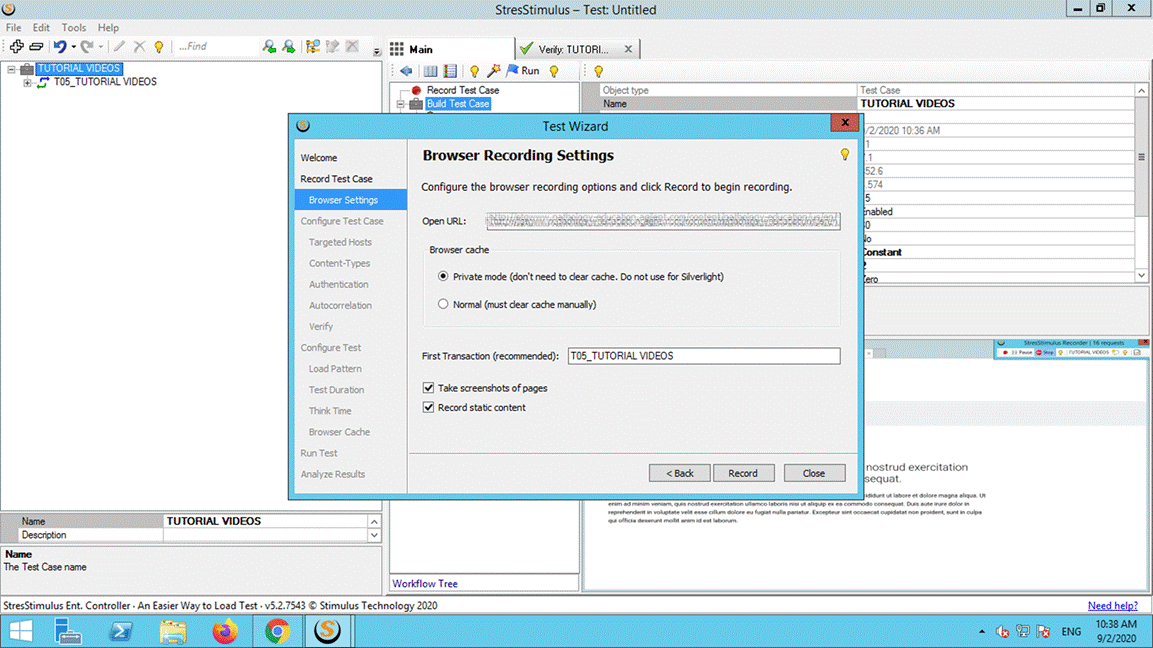Click the colored list view icon in Main toolbar

[450, 71]
